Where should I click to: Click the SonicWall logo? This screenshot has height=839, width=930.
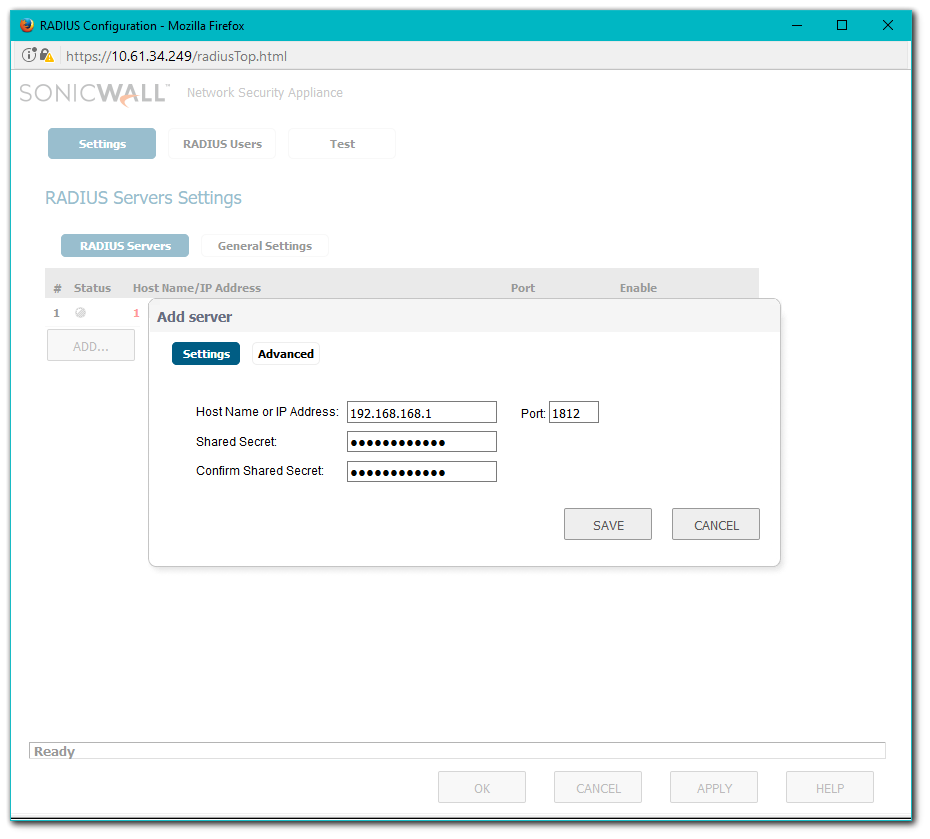94,93
